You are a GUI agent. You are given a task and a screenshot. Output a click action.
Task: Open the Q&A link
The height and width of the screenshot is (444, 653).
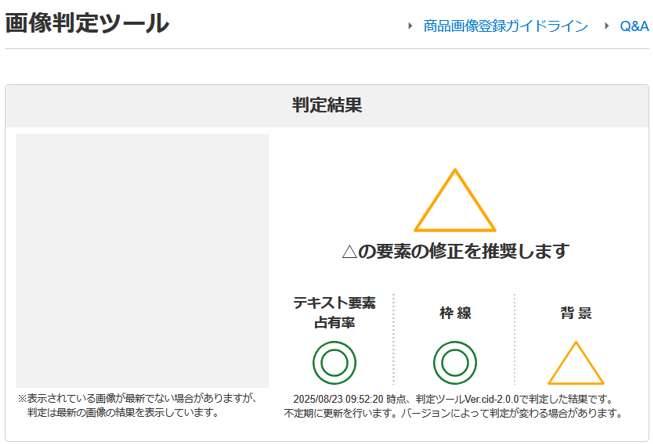tap(634, 26)
